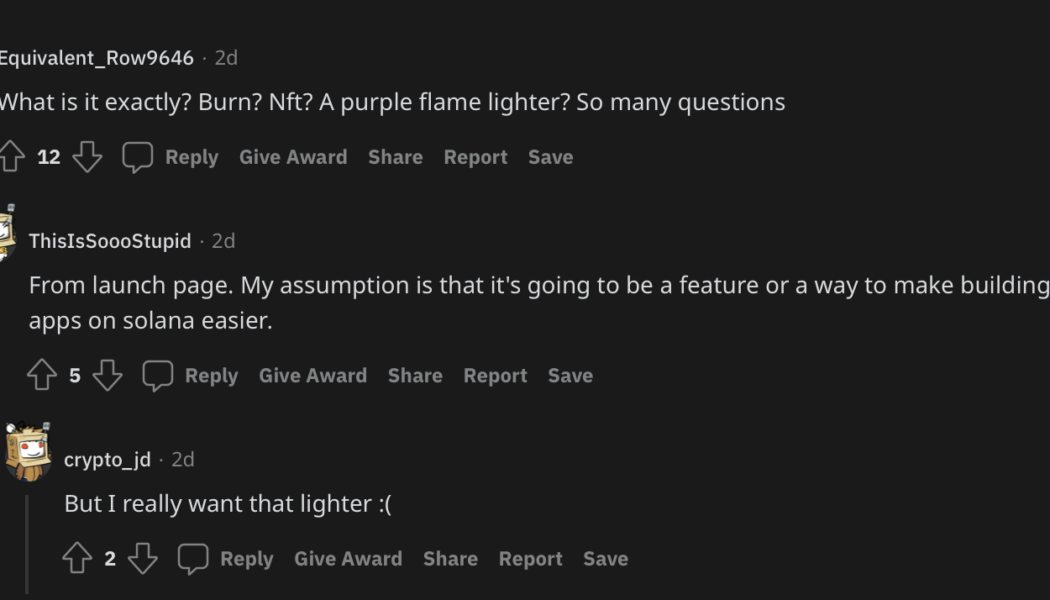
Task: Visit crypto_jd's profile via username
Action: [x=107, y=460]
